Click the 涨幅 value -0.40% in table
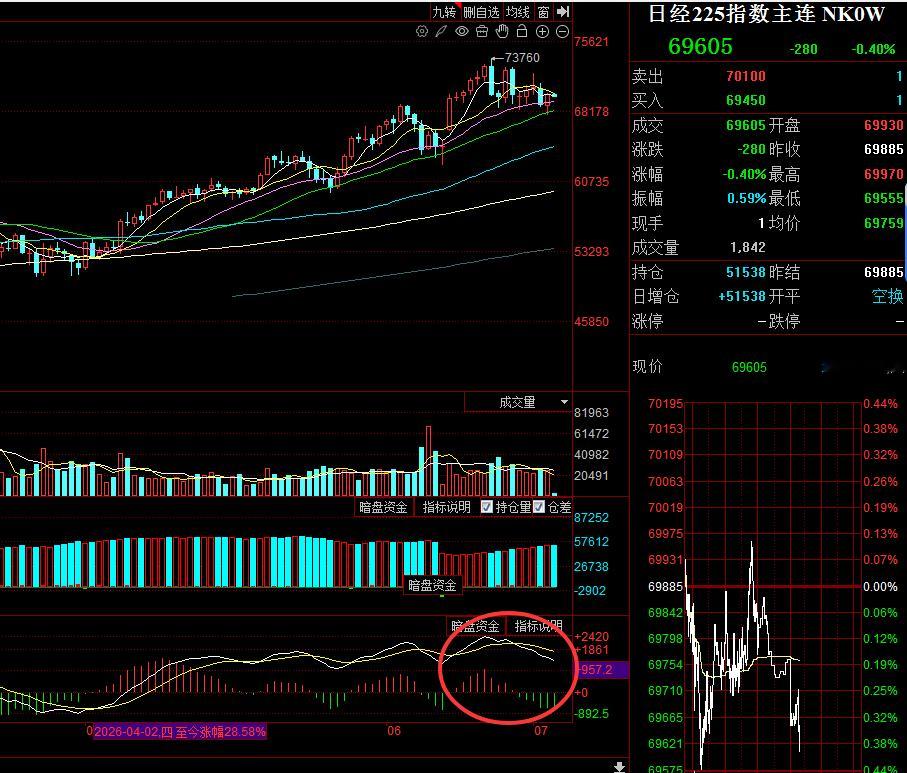907x773 pixels. click(x=744, y=174)
